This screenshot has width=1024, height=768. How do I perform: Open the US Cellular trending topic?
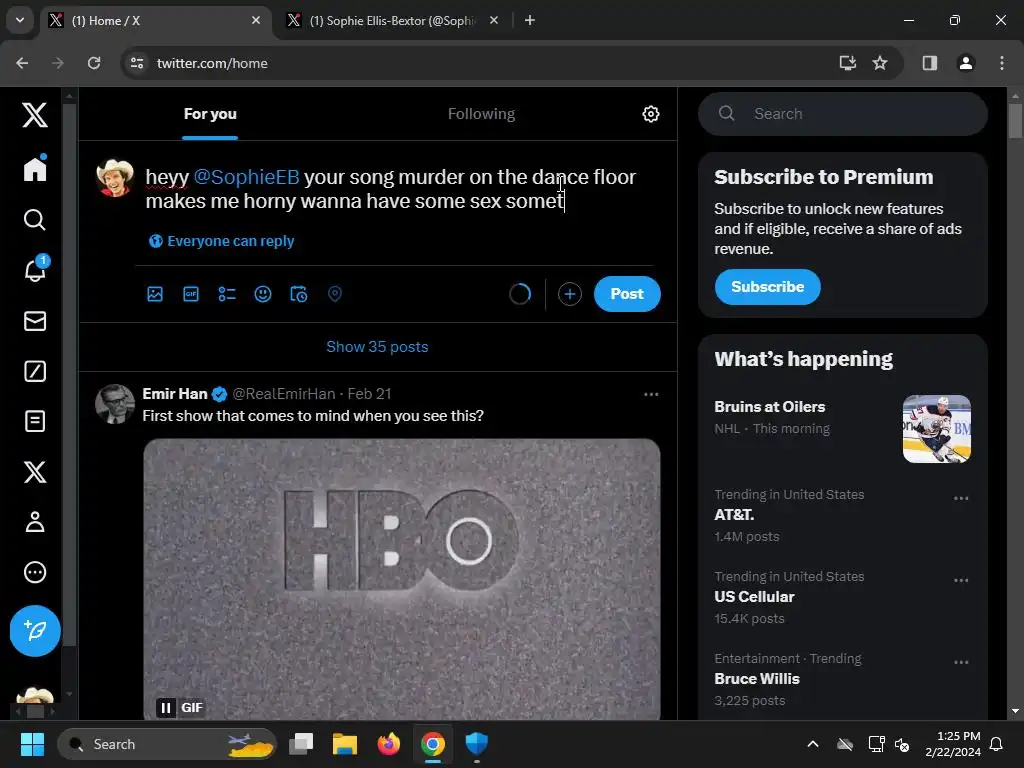pos(754,597)
